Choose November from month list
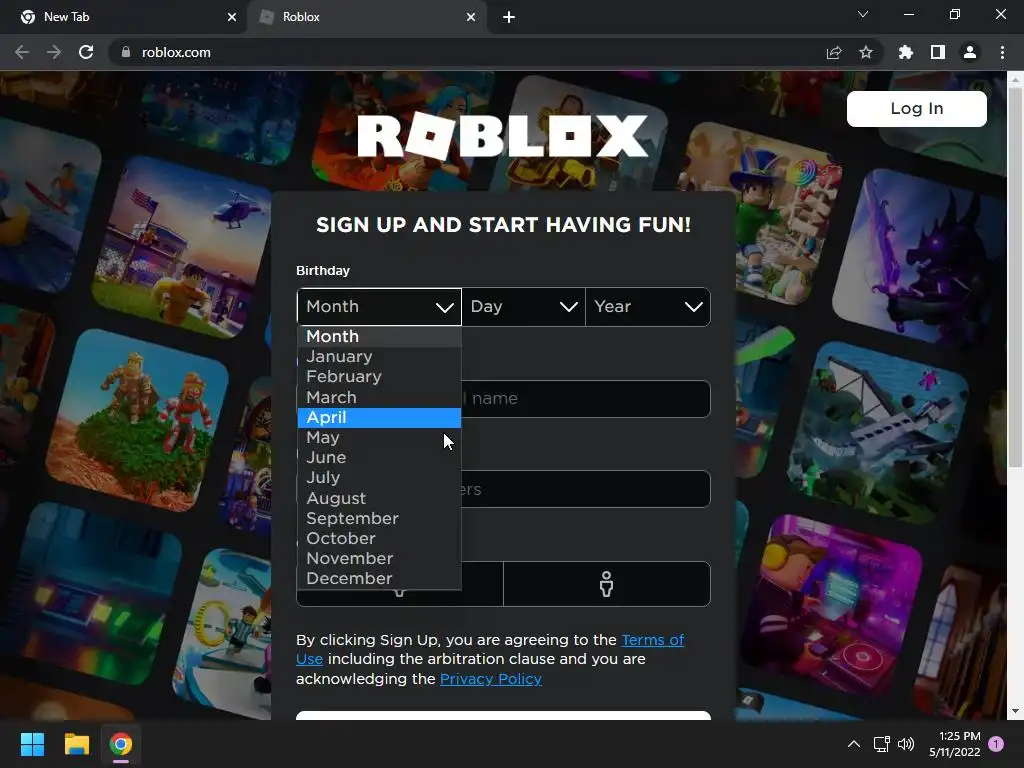This screenshot has width=1024, height=768. [379, 559]
